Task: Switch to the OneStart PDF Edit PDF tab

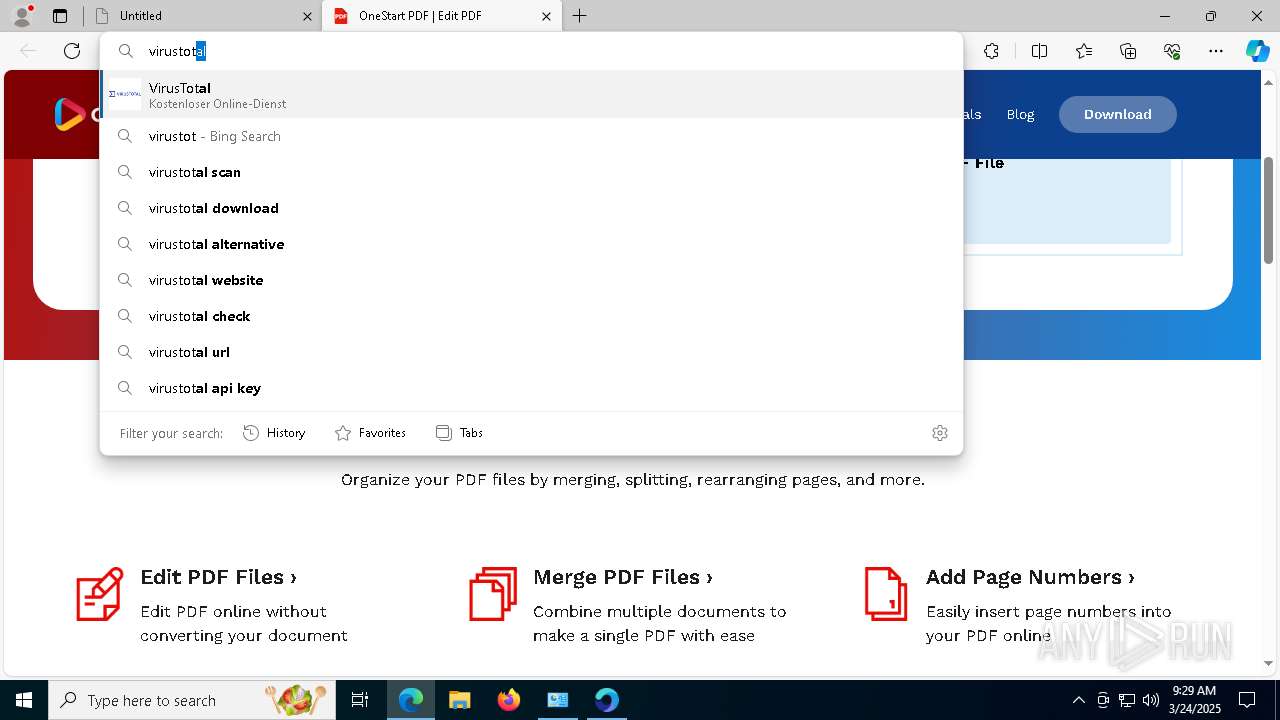Action: (443, 16)
